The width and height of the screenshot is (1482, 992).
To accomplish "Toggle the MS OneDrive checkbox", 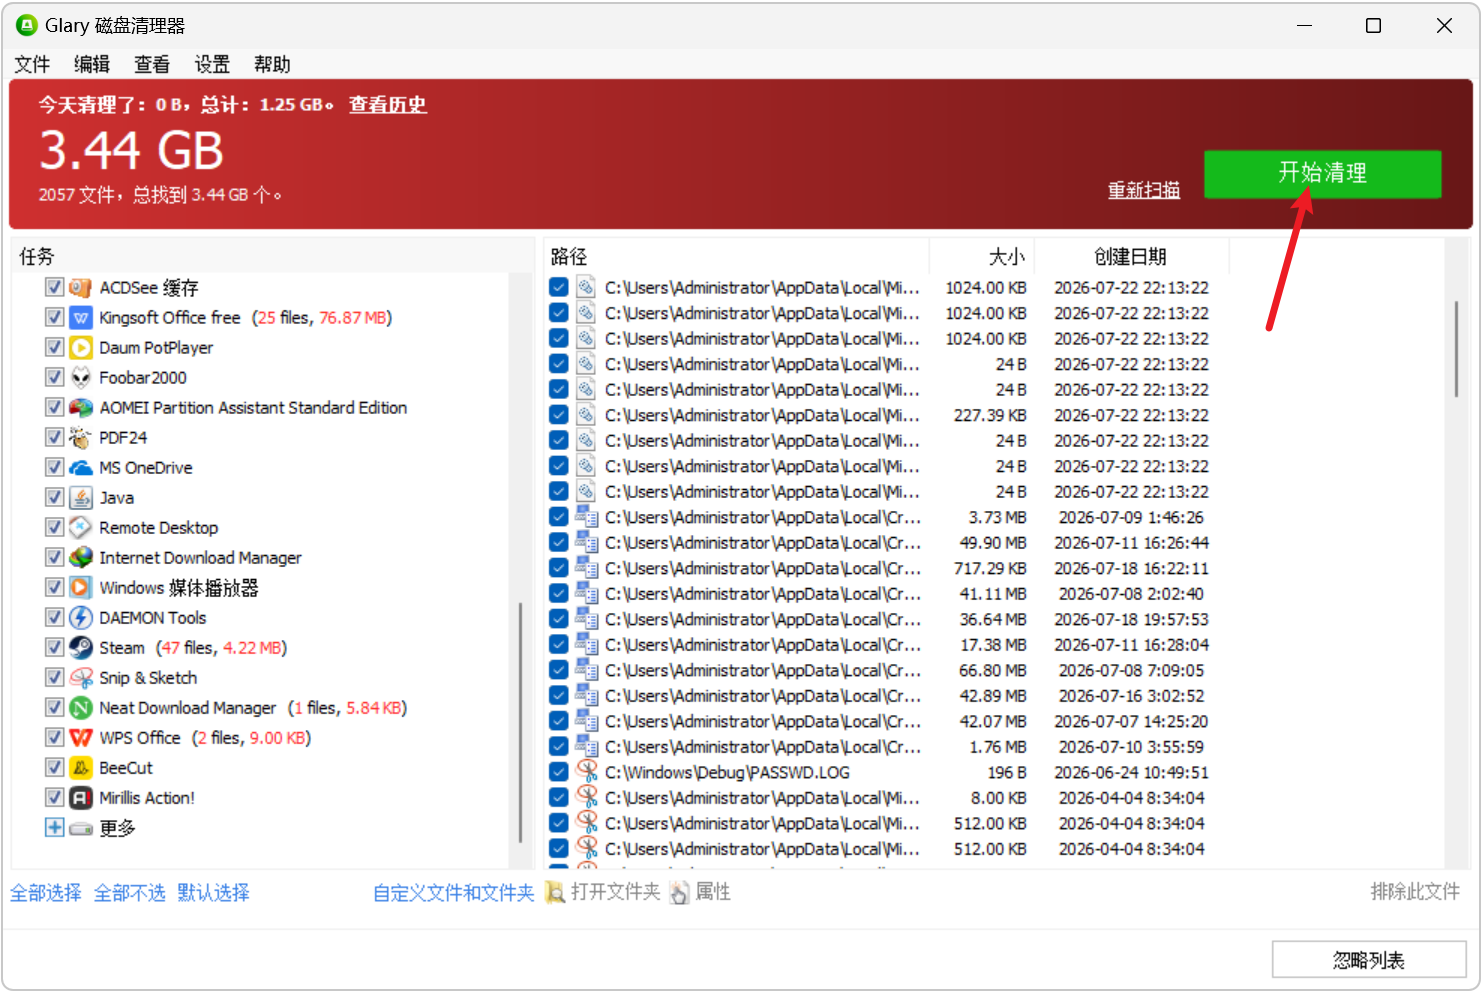I will (55, 468).
